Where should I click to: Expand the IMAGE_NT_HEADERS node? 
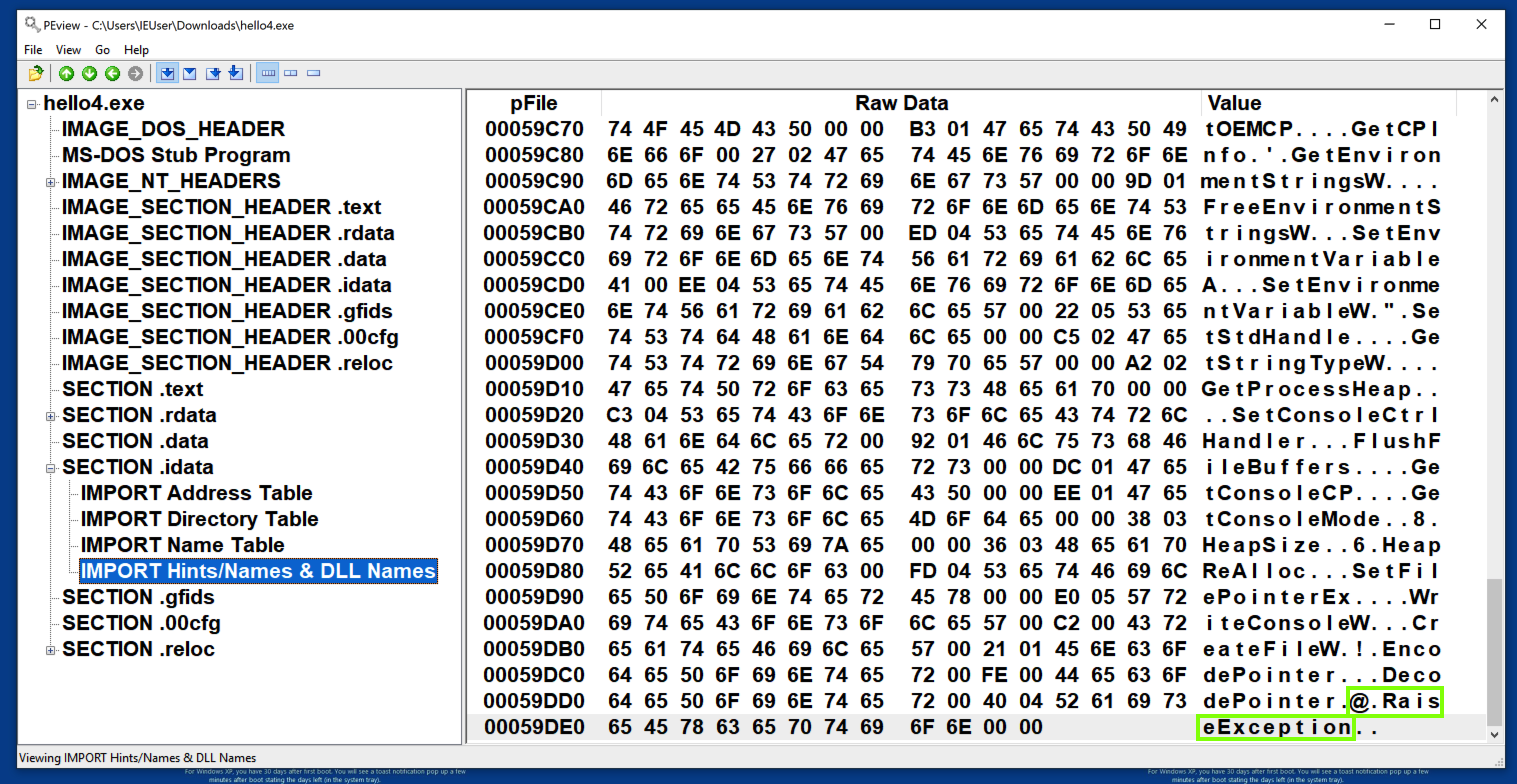click(x=50, y=182)
